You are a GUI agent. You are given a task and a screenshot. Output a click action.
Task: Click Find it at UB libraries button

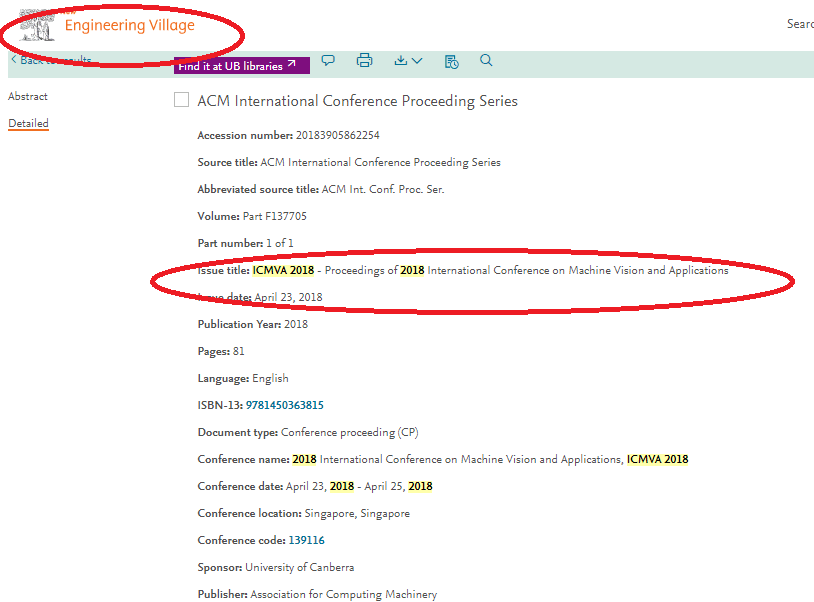(241, 65)
